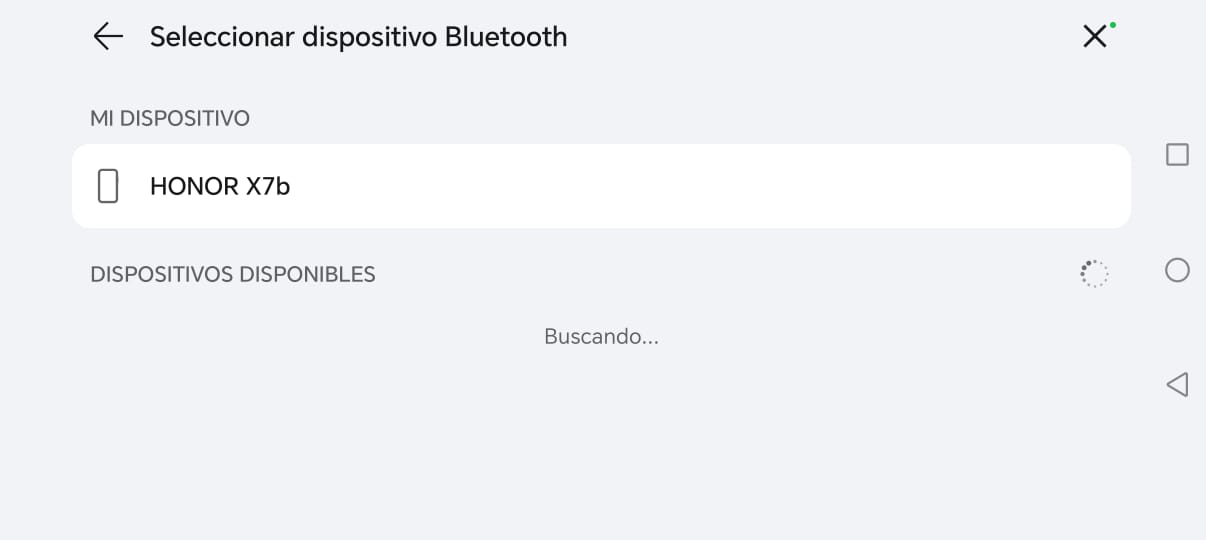Viewport: 1206px width, 540px height.
Task: Tap the word "DISPOSITIVO" under the title bar
Action: [x=184, y=119]
